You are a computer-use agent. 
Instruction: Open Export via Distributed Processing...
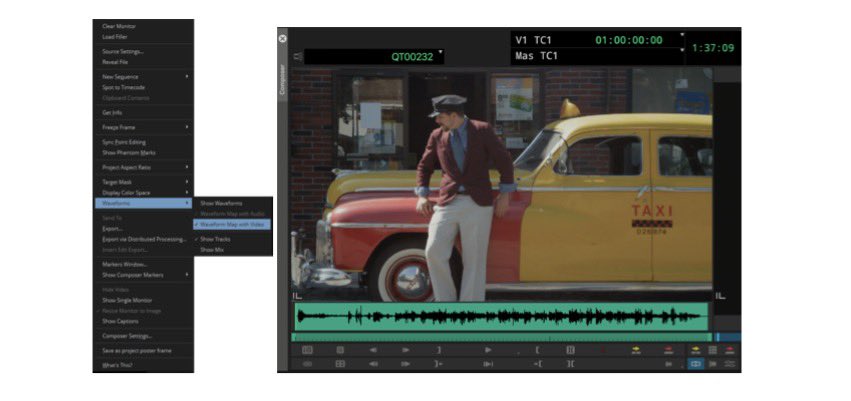143,239
